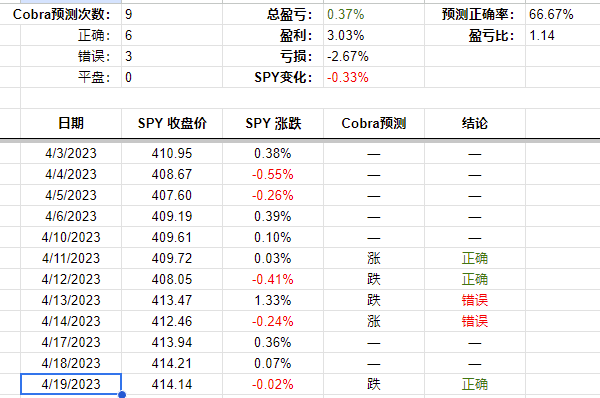
Task: Click the SPY 收盘价 header cell
Action: (x=172, y=123)
